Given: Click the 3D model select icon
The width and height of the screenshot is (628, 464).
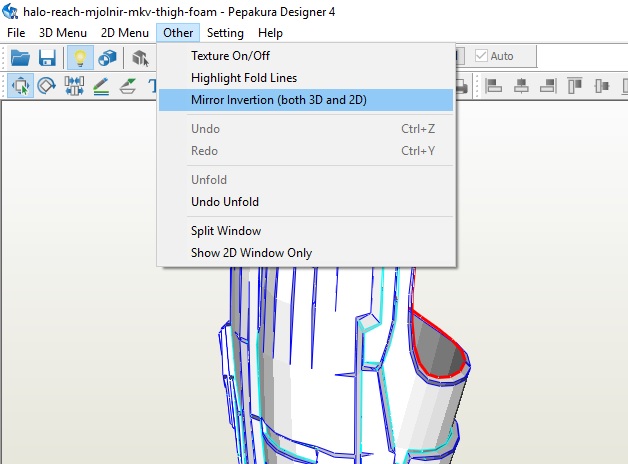Looking at the screenshot, I should pyautogui.click(x=140, y=58).
